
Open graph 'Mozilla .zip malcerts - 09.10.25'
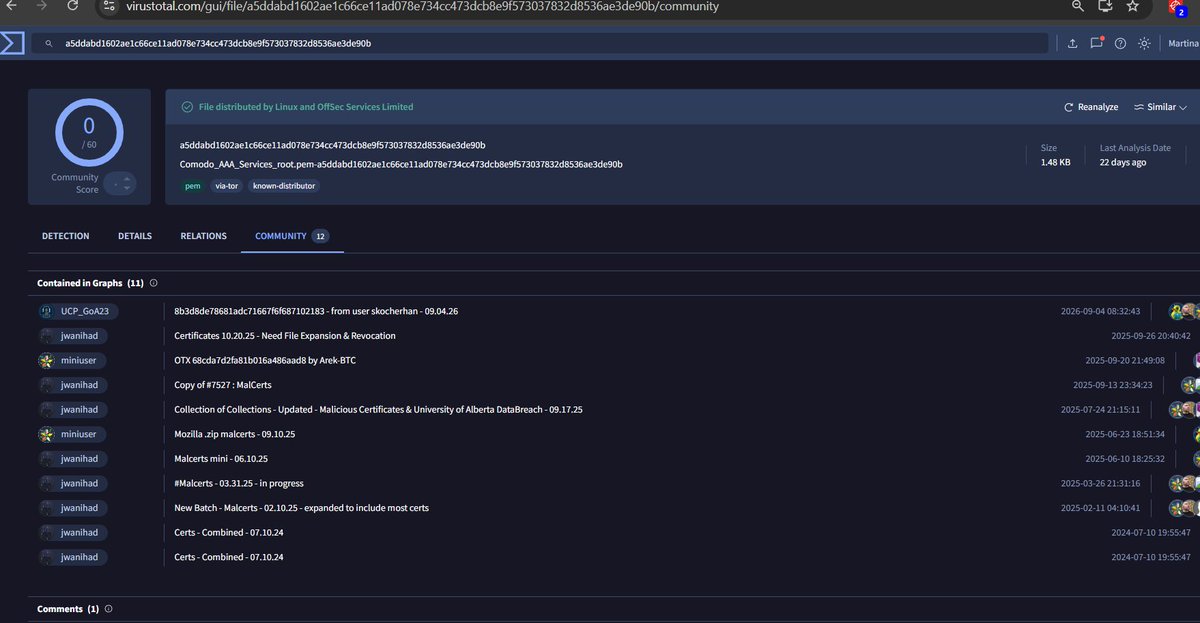(235, 434)
